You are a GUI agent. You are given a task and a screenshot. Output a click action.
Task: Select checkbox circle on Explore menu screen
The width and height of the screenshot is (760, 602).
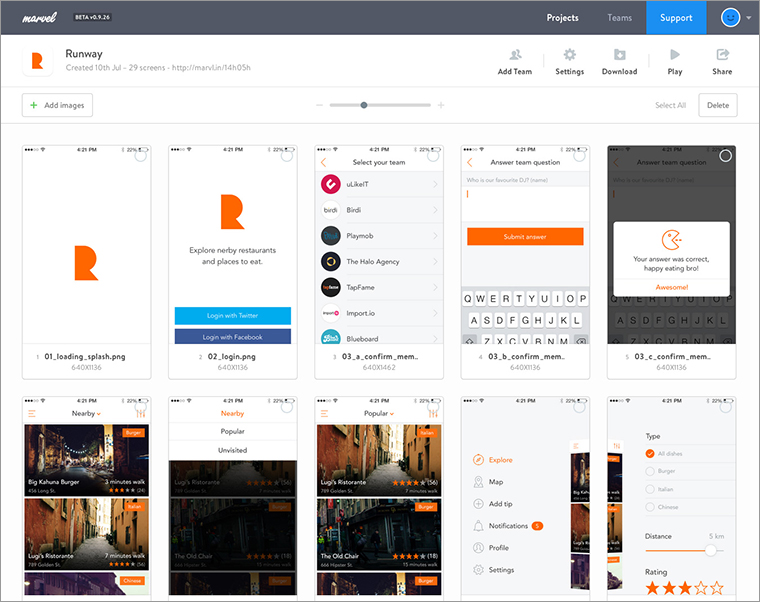pyautogui.click(x=579, y=407)
